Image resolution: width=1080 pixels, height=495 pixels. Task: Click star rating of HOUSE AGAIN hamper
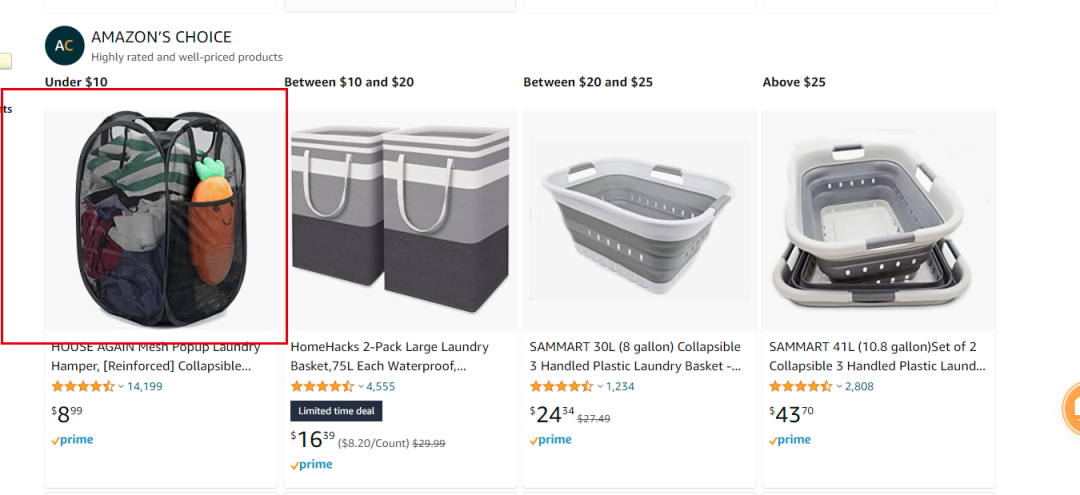[x=83, y=386]
